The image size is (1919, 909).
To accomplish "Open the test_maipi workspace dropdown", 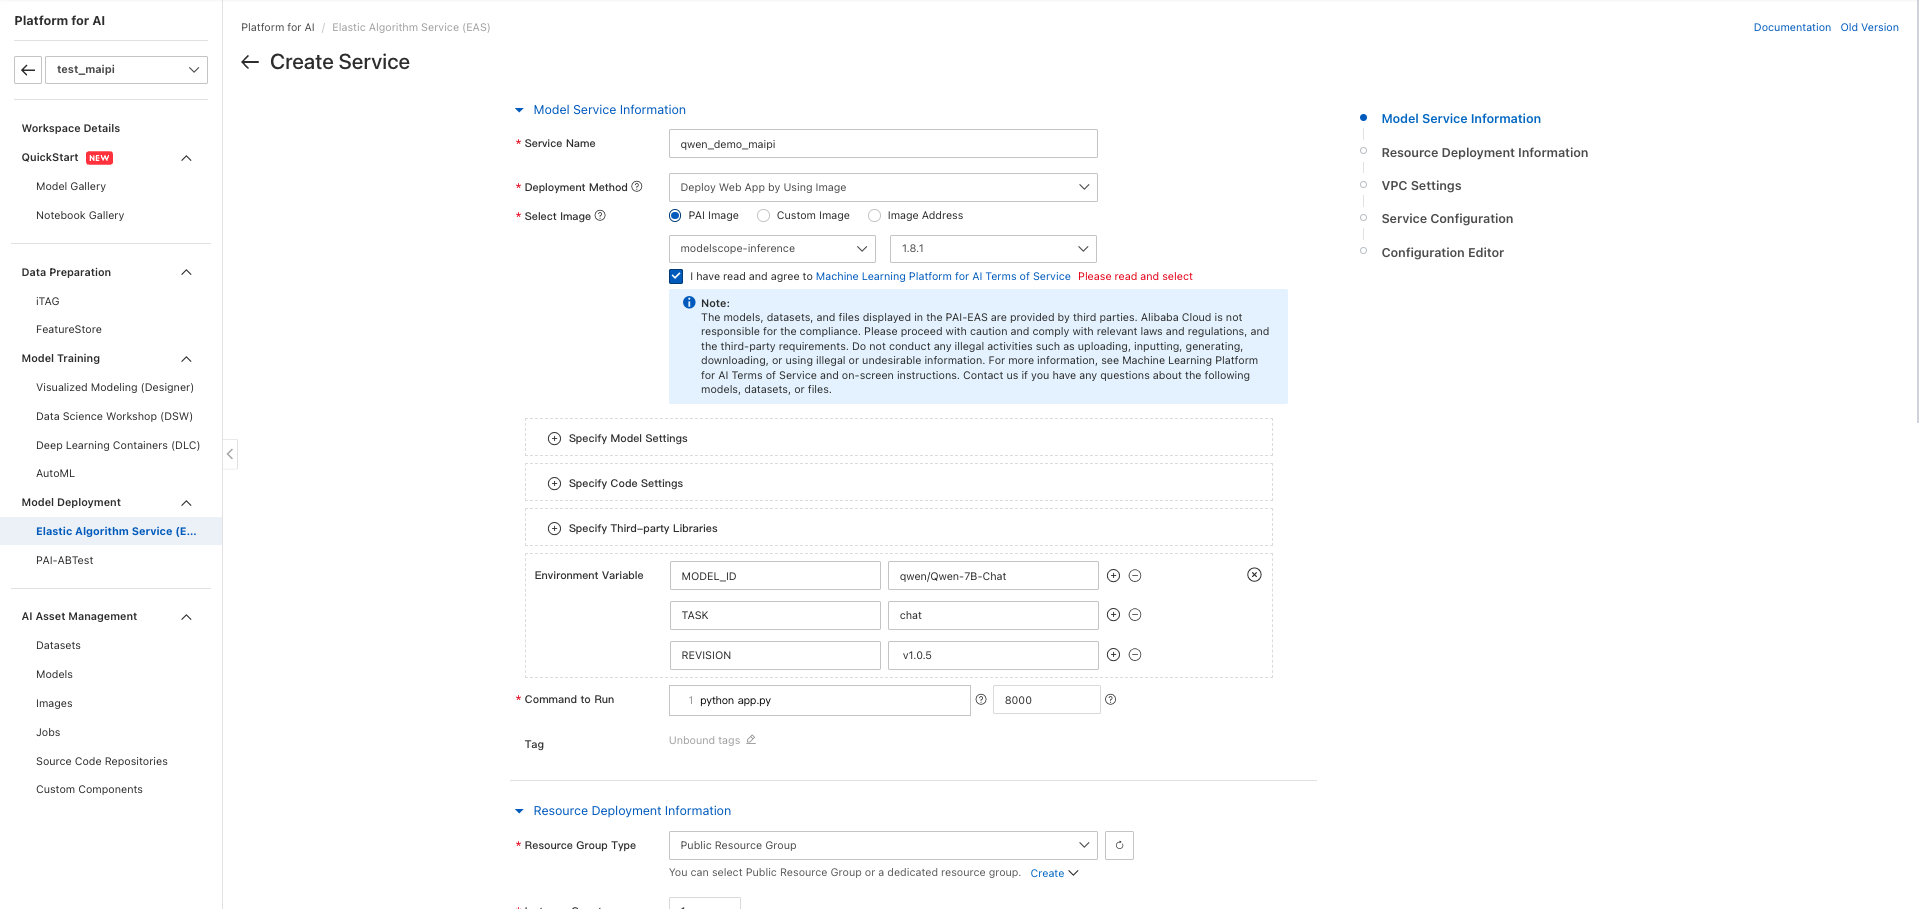I will 126,70.
